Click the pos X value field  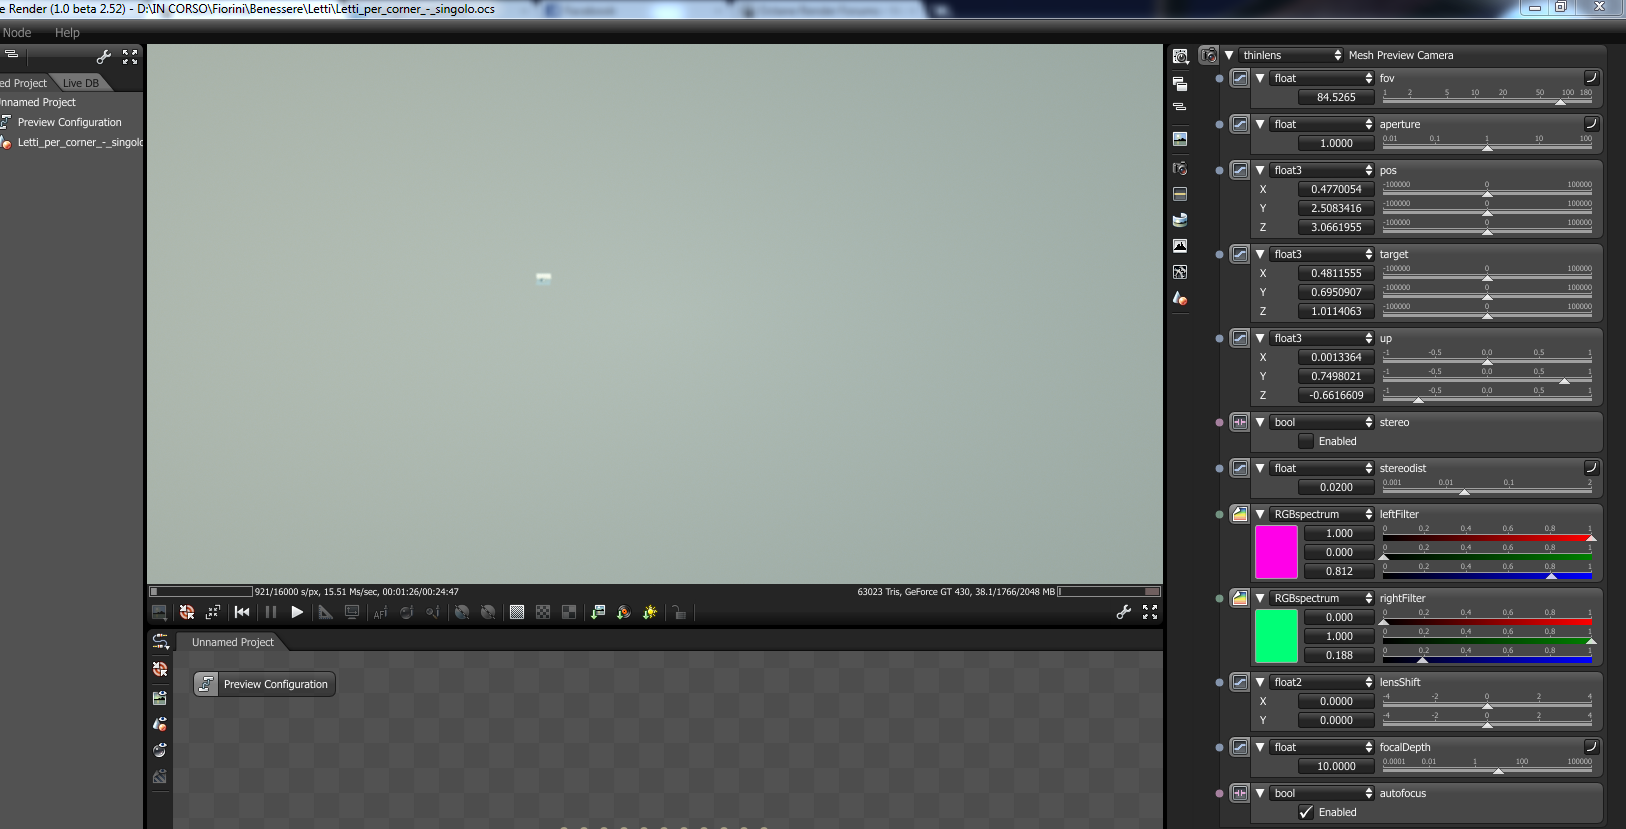tap(1336, 189)
